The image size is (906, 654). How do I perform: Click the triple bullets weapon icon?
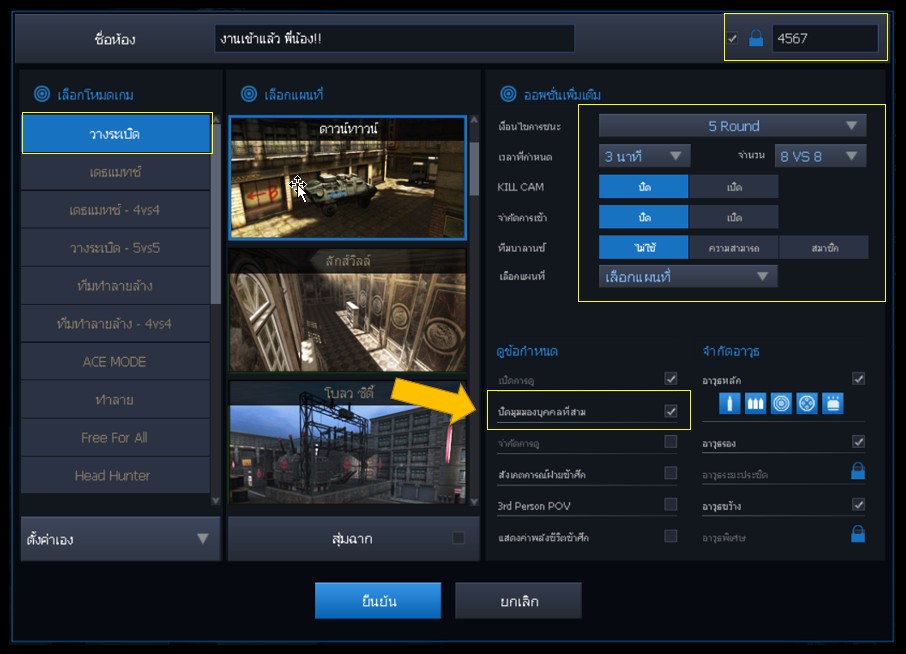(x=755, y=403)
